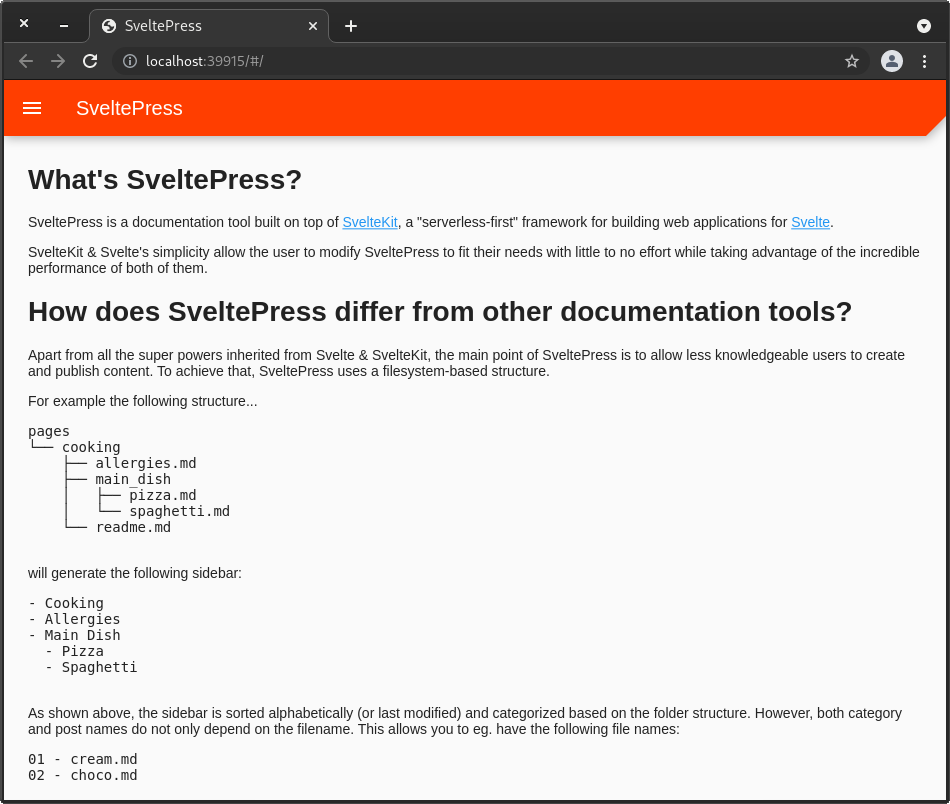The image size is (950, 804).
Task: Click the "What's SveltePress?" heading
Action: click(x=165, y=180)
